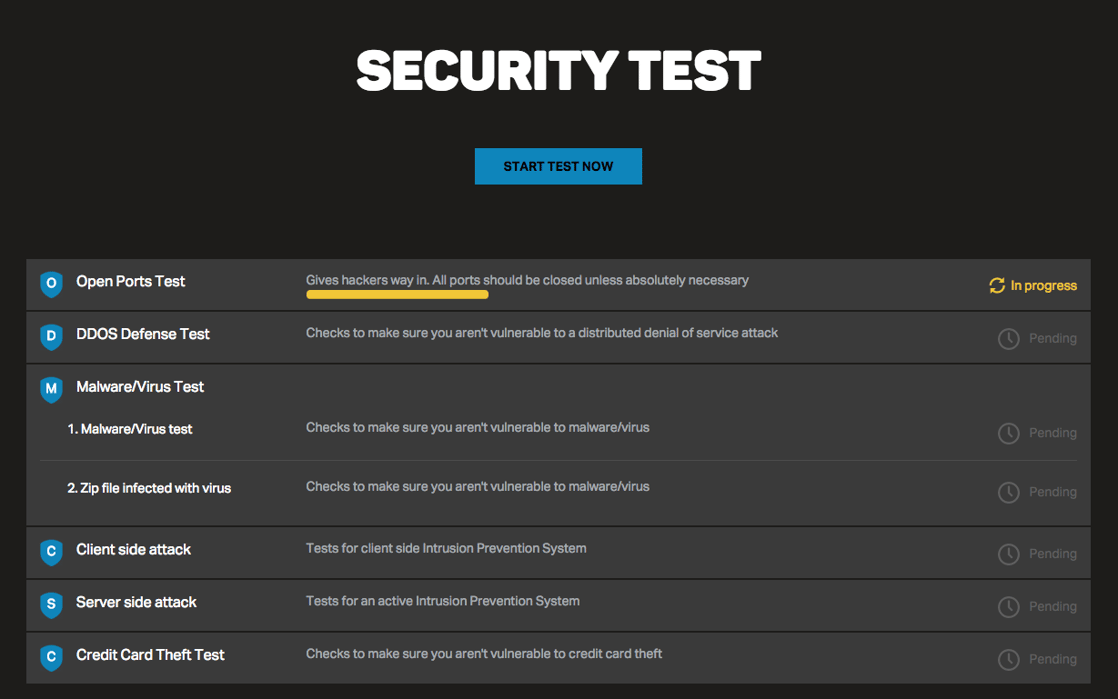Click the In progress refresh icon
The image size is (1118, 699).
(x=997, y=286)
